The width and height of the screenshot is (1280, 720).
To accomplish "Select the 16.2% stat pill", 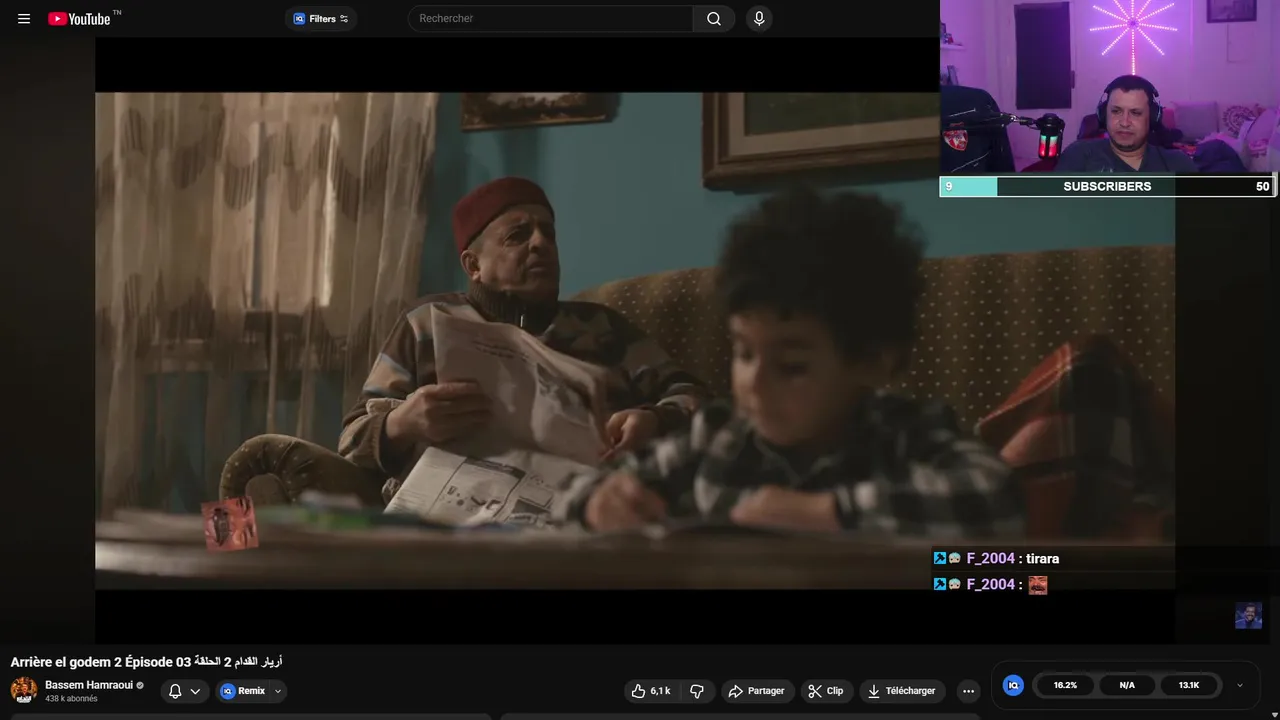I will 1065,685.
